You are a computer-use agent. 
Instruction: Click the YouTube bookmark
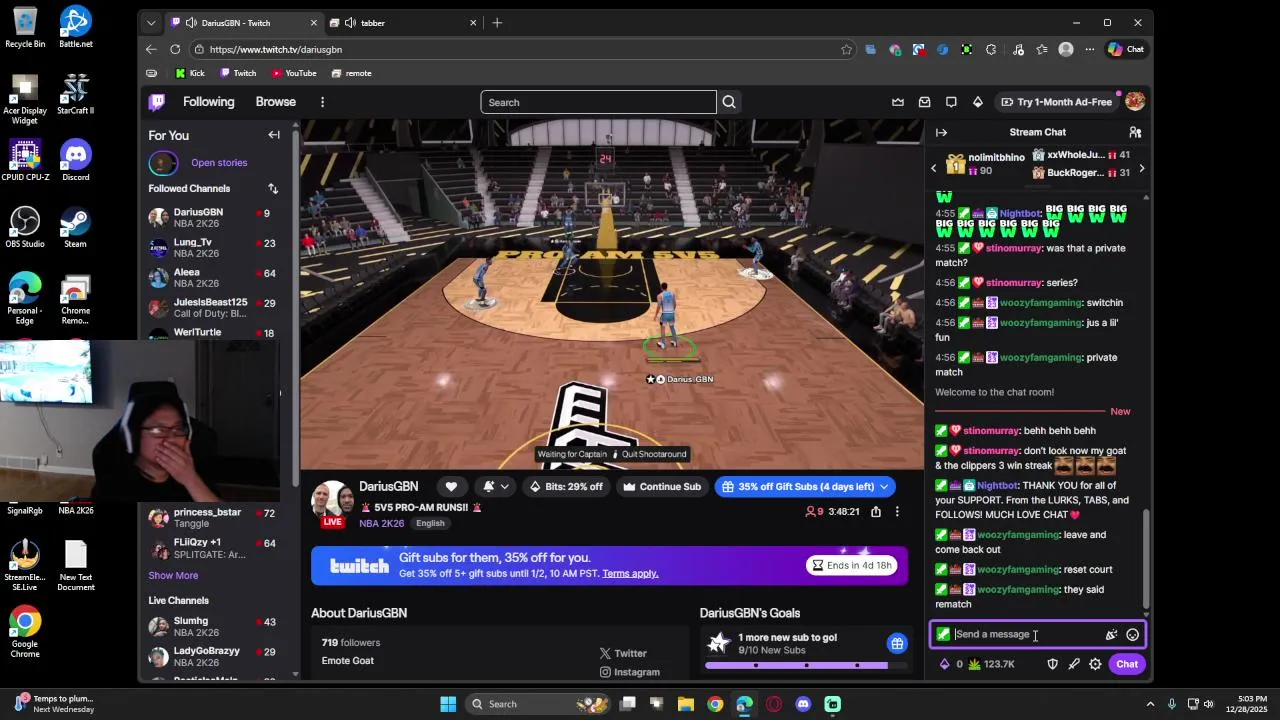pos(294,73)
